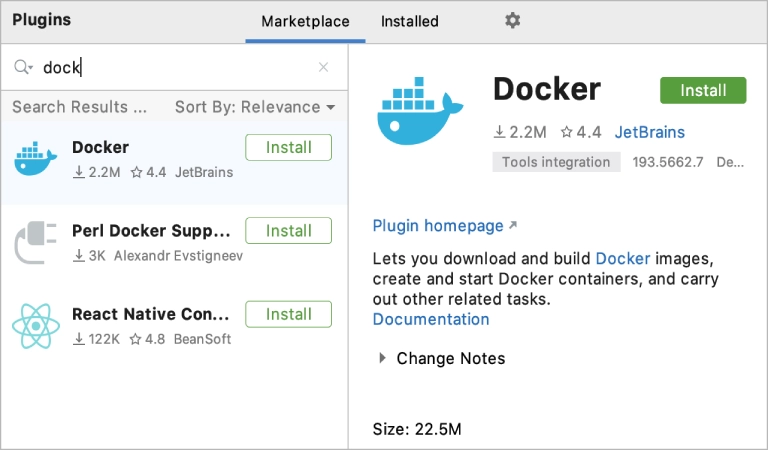Click the Plugins title label
This screenshot has height=450, width=768.
[x=42, y=20]
